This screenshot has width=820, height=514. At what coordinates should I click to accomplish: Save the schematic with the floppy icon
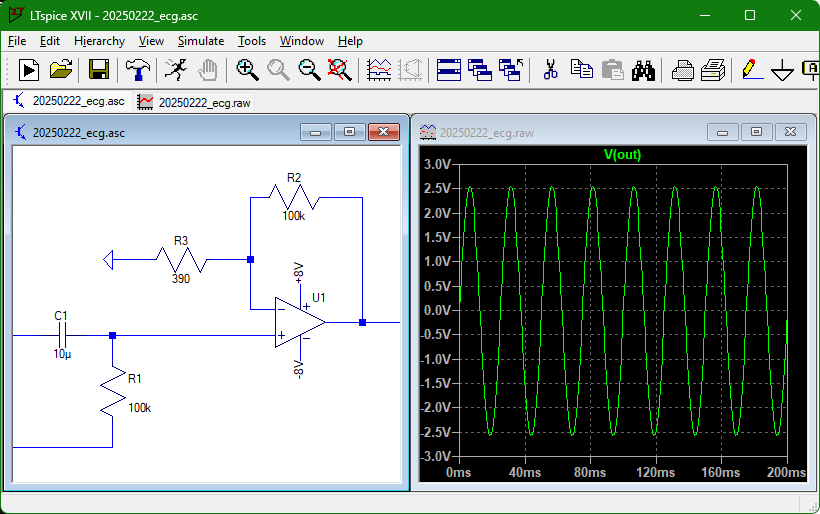pos(99,70)
